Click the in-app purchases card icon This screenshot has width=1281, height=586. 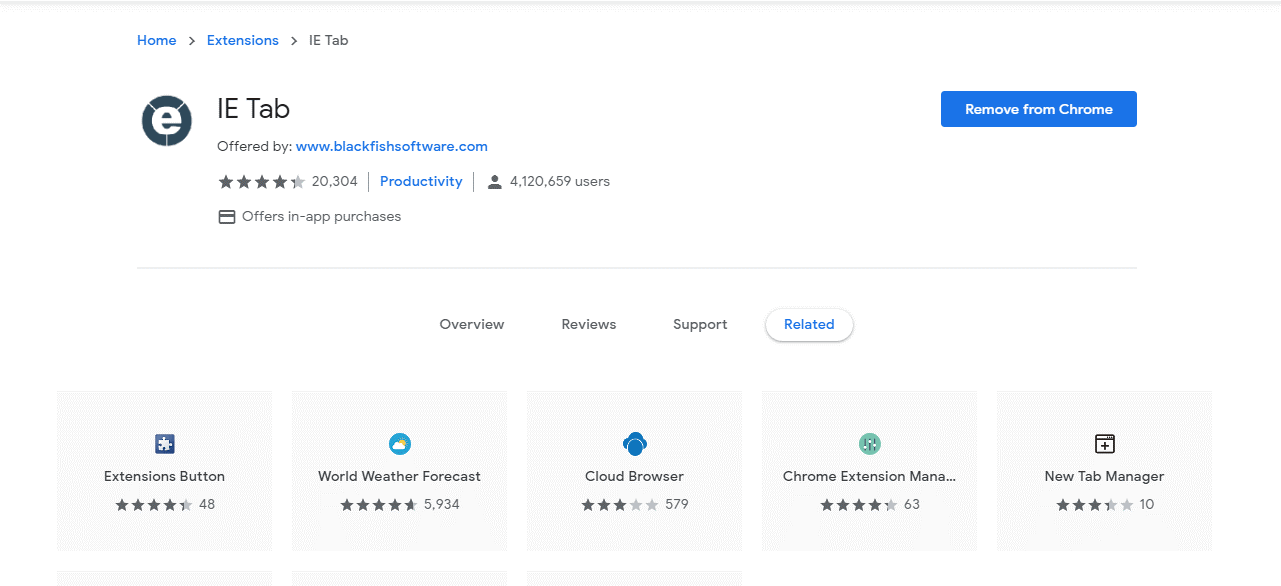227,217
